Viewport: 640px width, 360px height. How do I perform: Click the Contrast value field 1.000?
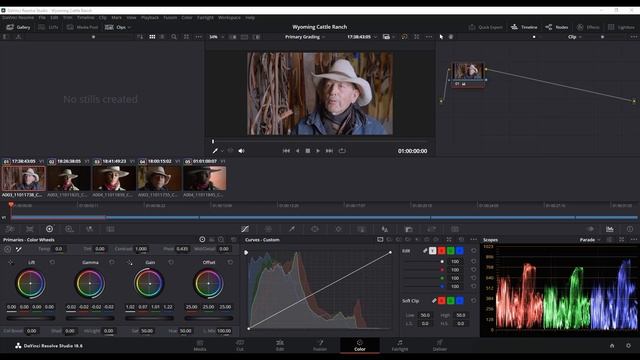[x=141, y=249]
